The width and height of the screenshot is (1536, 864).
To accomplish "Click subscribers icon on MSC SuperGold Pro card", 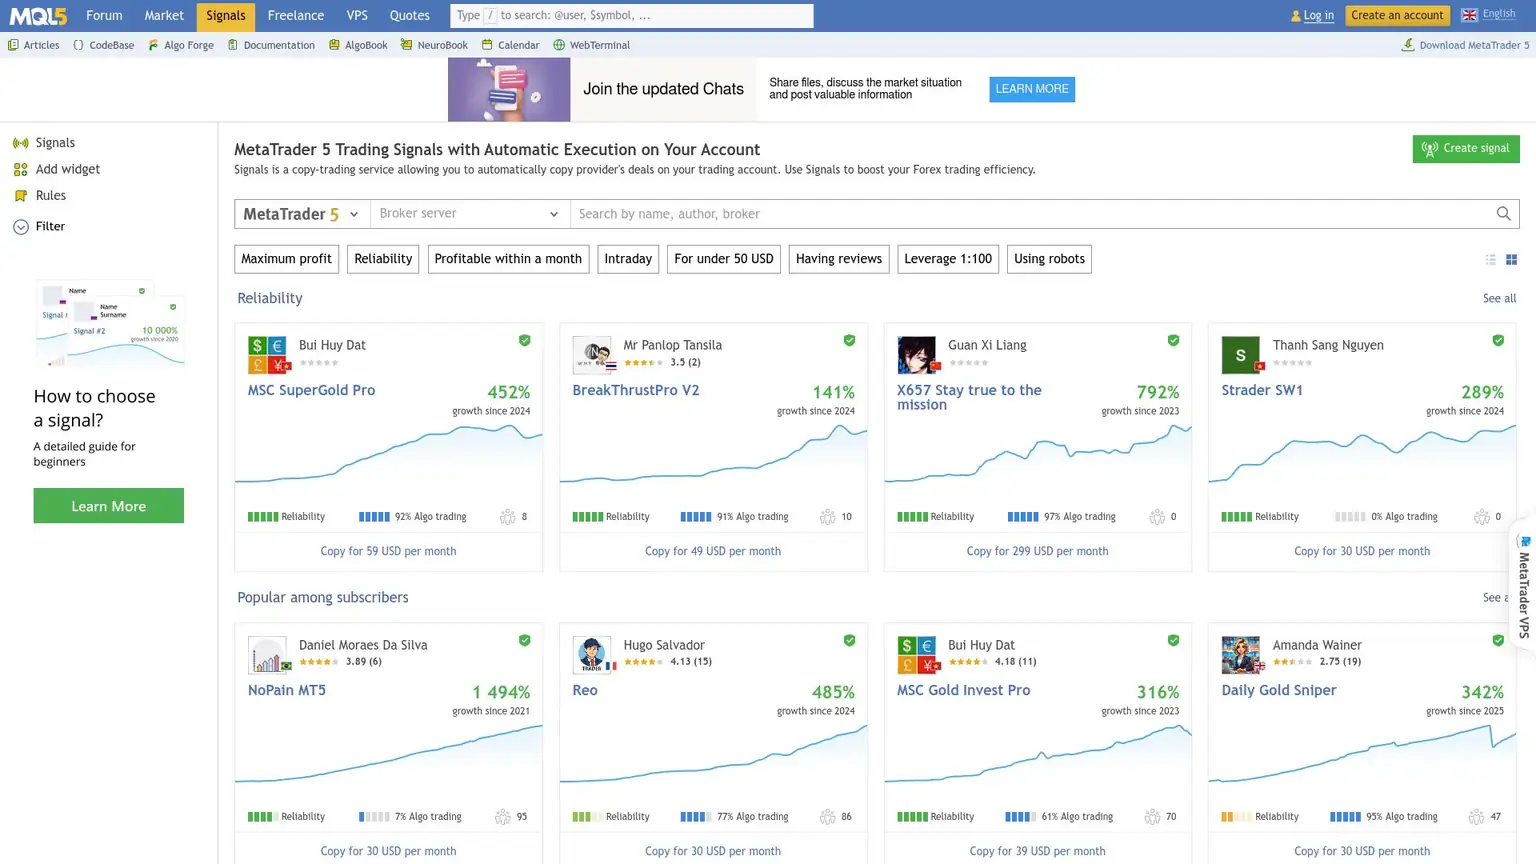I will pos(508,517).
